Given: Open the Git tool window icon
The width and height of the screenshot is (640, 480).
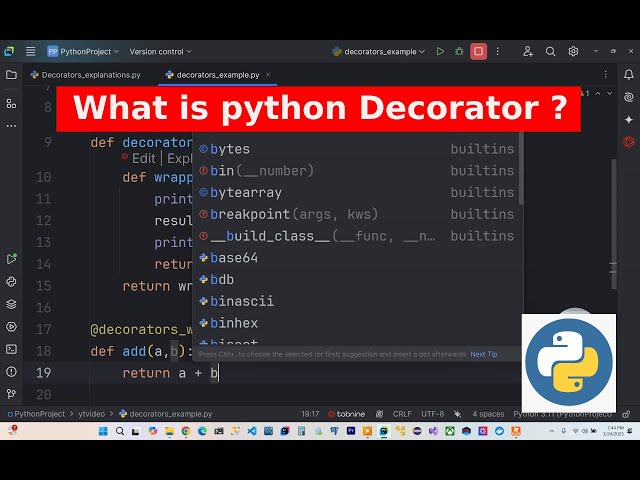Looking at the screenshot, I should click(x=11, y=394).
